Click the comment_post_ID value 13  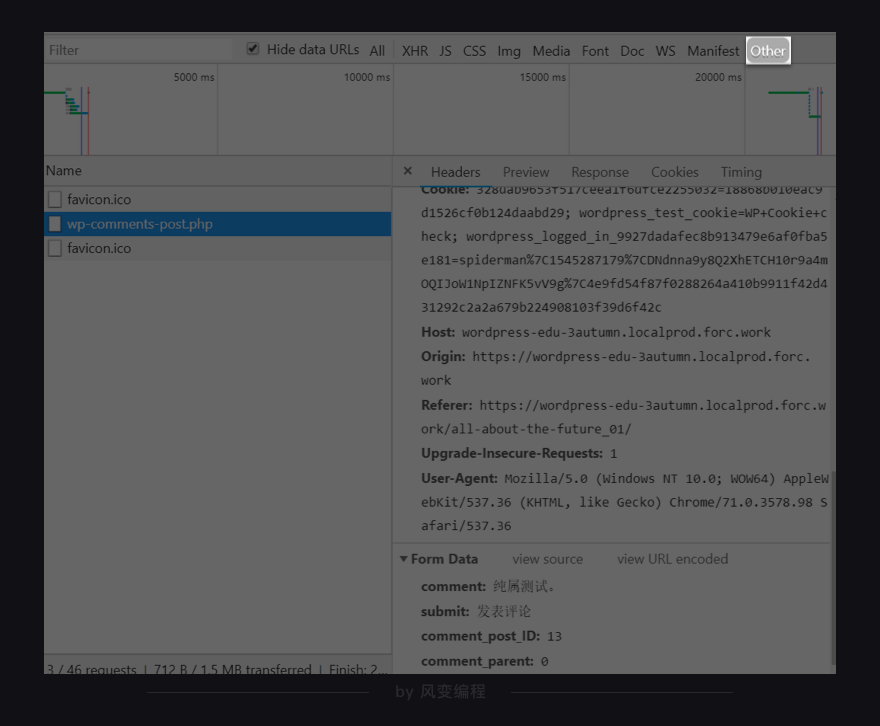click(x=554, y=636)
